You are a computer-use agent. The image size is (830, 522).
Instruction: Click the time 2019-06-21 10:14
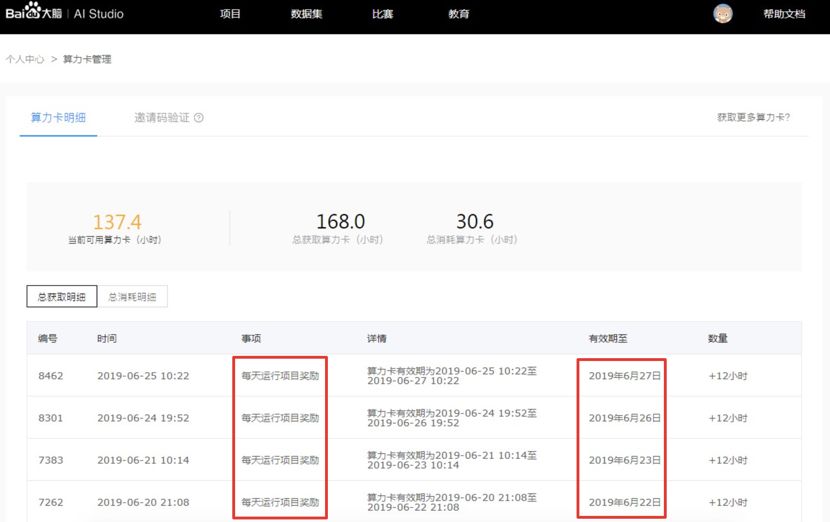(143, 460)
